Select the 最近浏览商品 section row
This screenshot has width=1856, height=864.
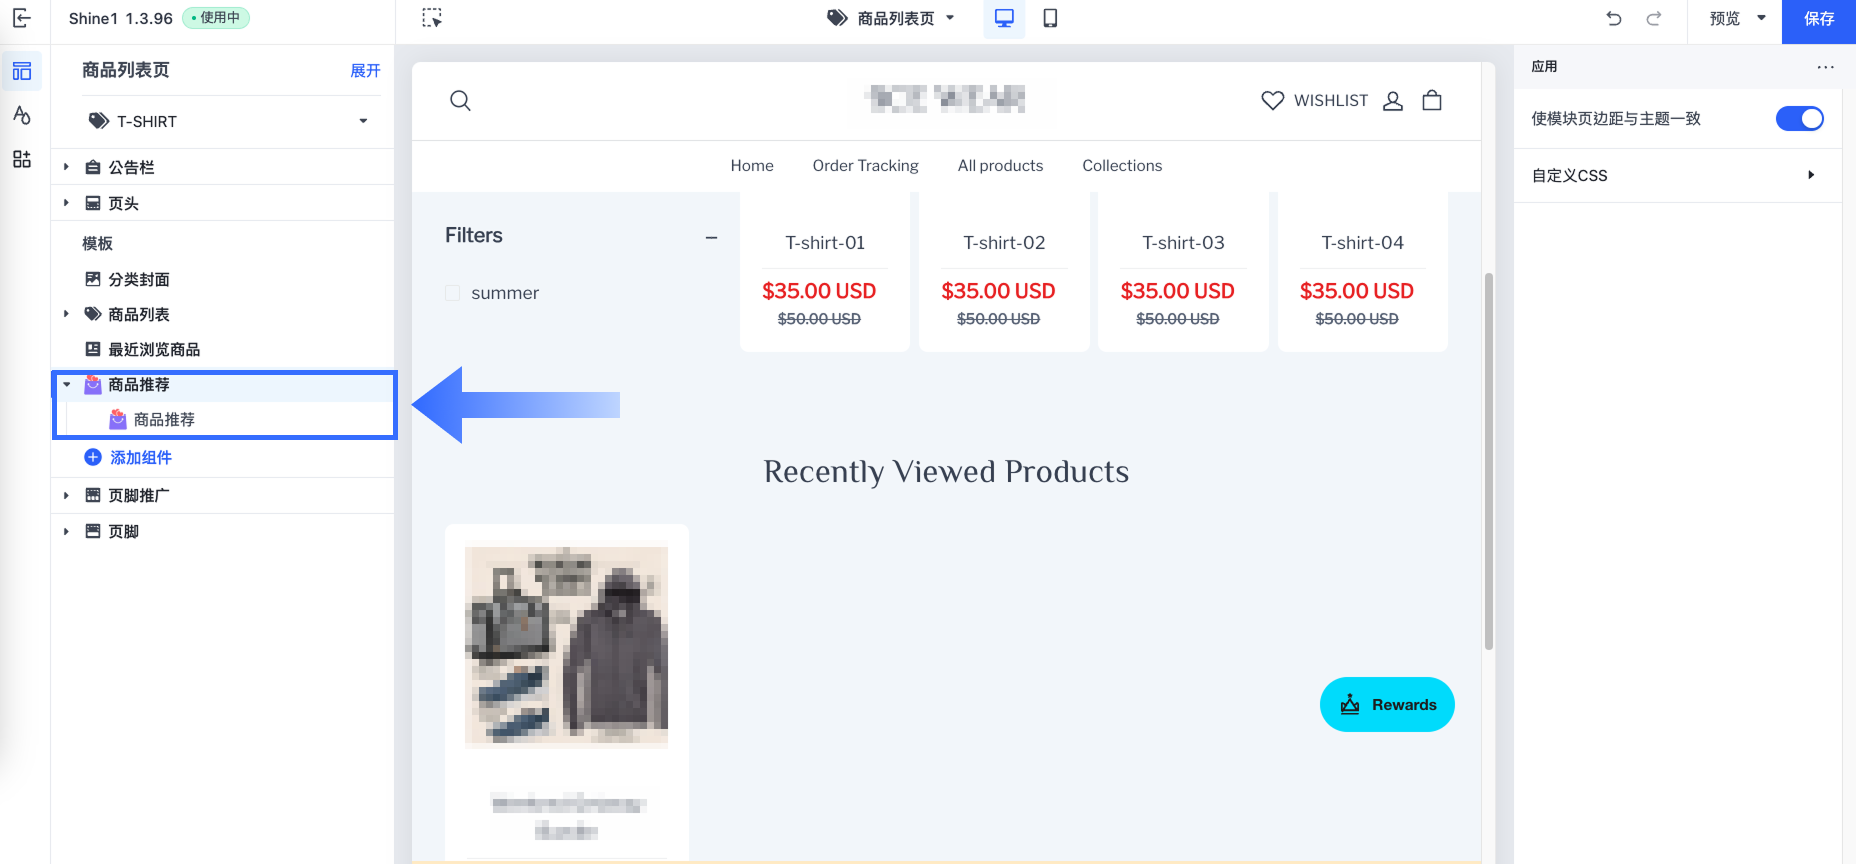tap(223, 349)
